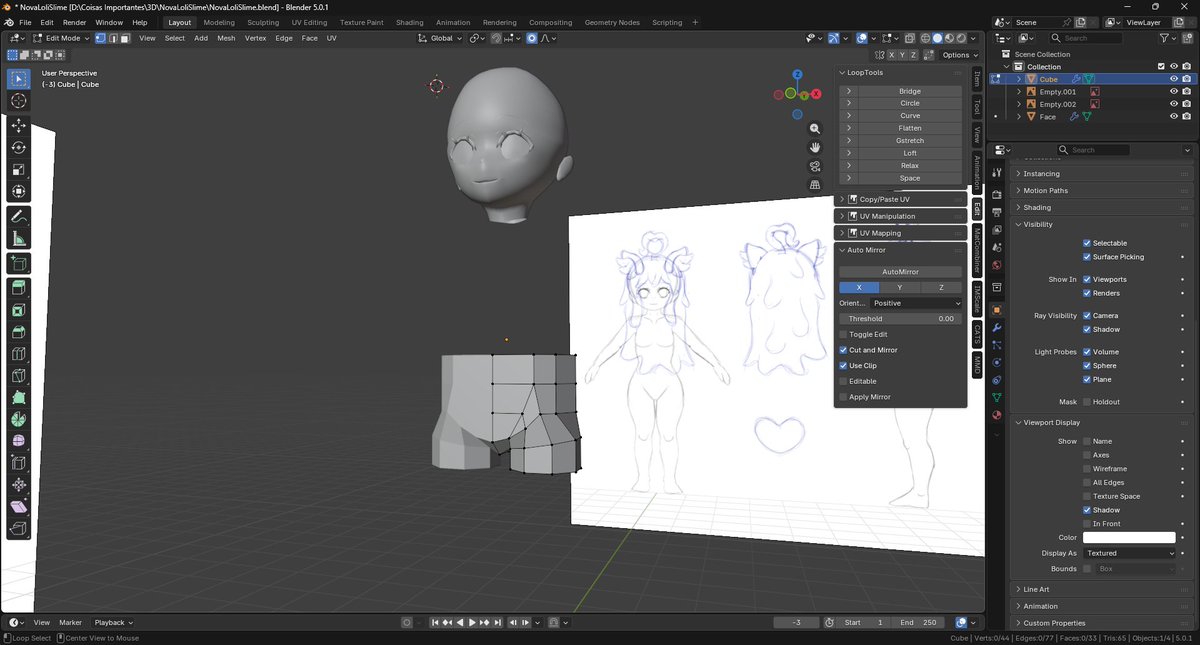
Task: Collapse the LoopTools panel
Action: click(x=900, y=73)
